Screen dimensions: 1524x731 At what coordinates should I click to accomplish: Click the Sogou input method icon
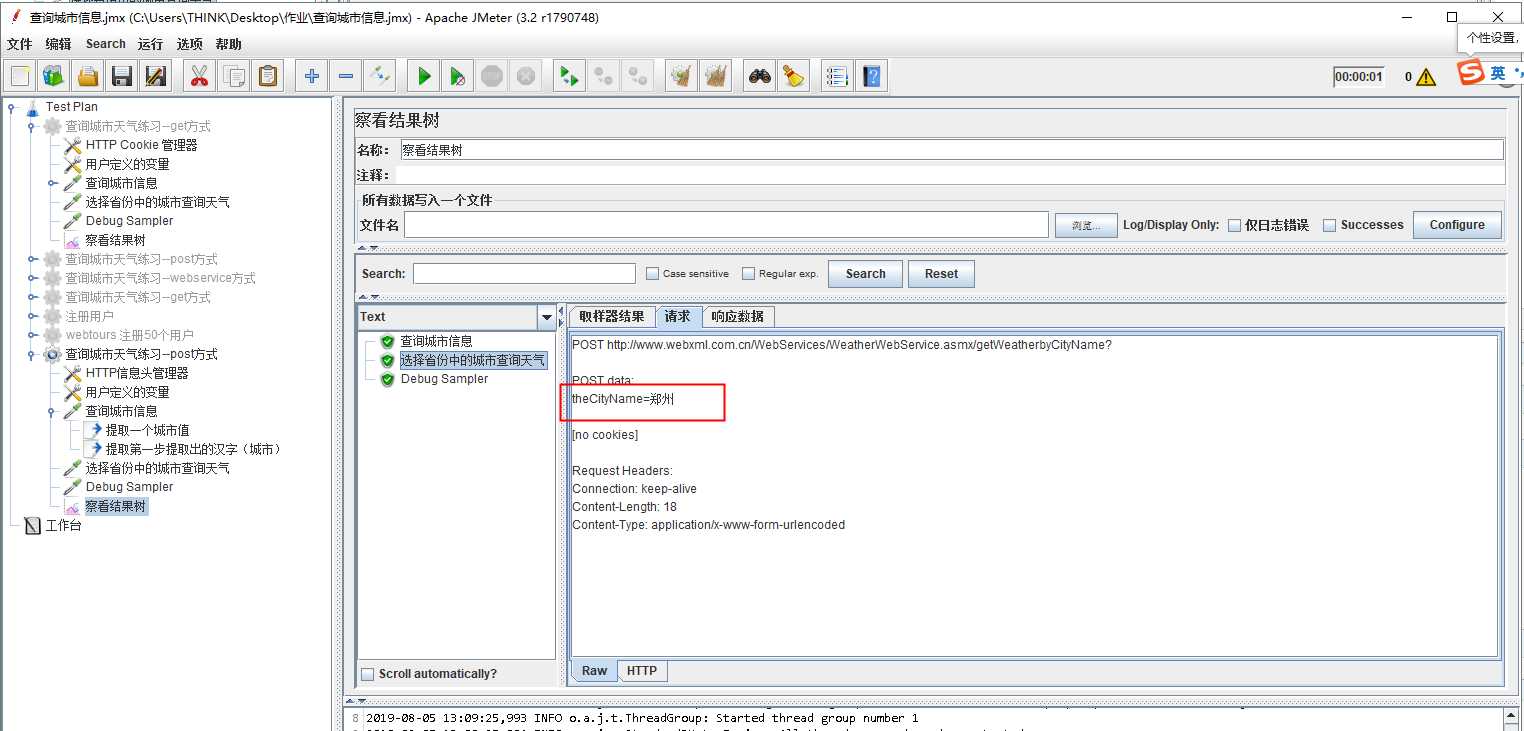(x=1470, y=74)
